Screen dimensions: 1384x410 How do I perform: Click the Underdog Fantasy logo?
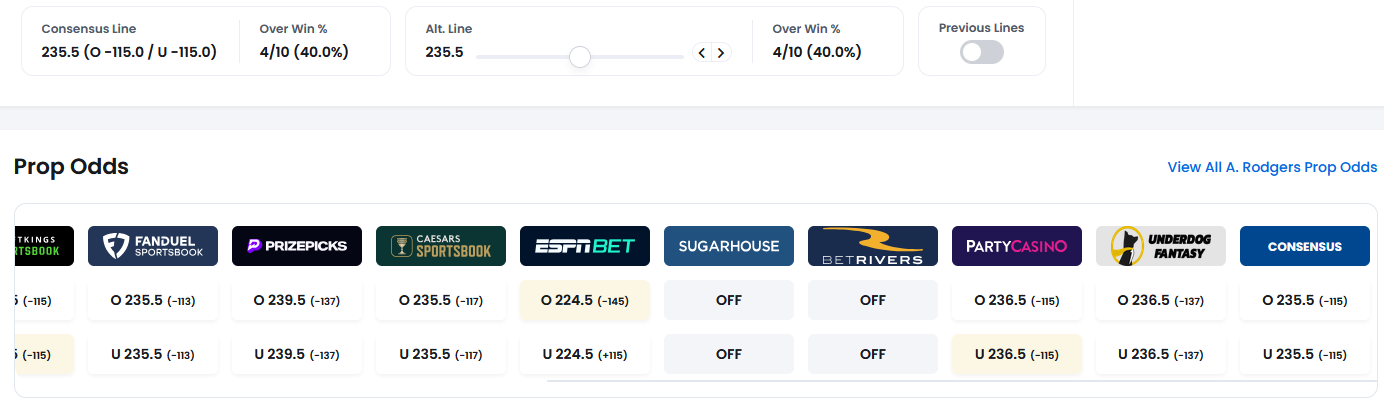click(x=1161, y=246)
